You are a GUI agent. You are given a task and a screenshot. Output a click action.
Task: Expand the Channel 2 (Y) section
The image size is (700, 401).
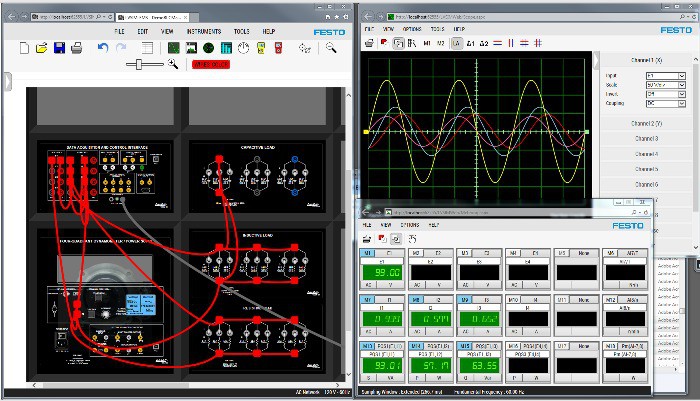pyautogui.click(x=645, y=123)
